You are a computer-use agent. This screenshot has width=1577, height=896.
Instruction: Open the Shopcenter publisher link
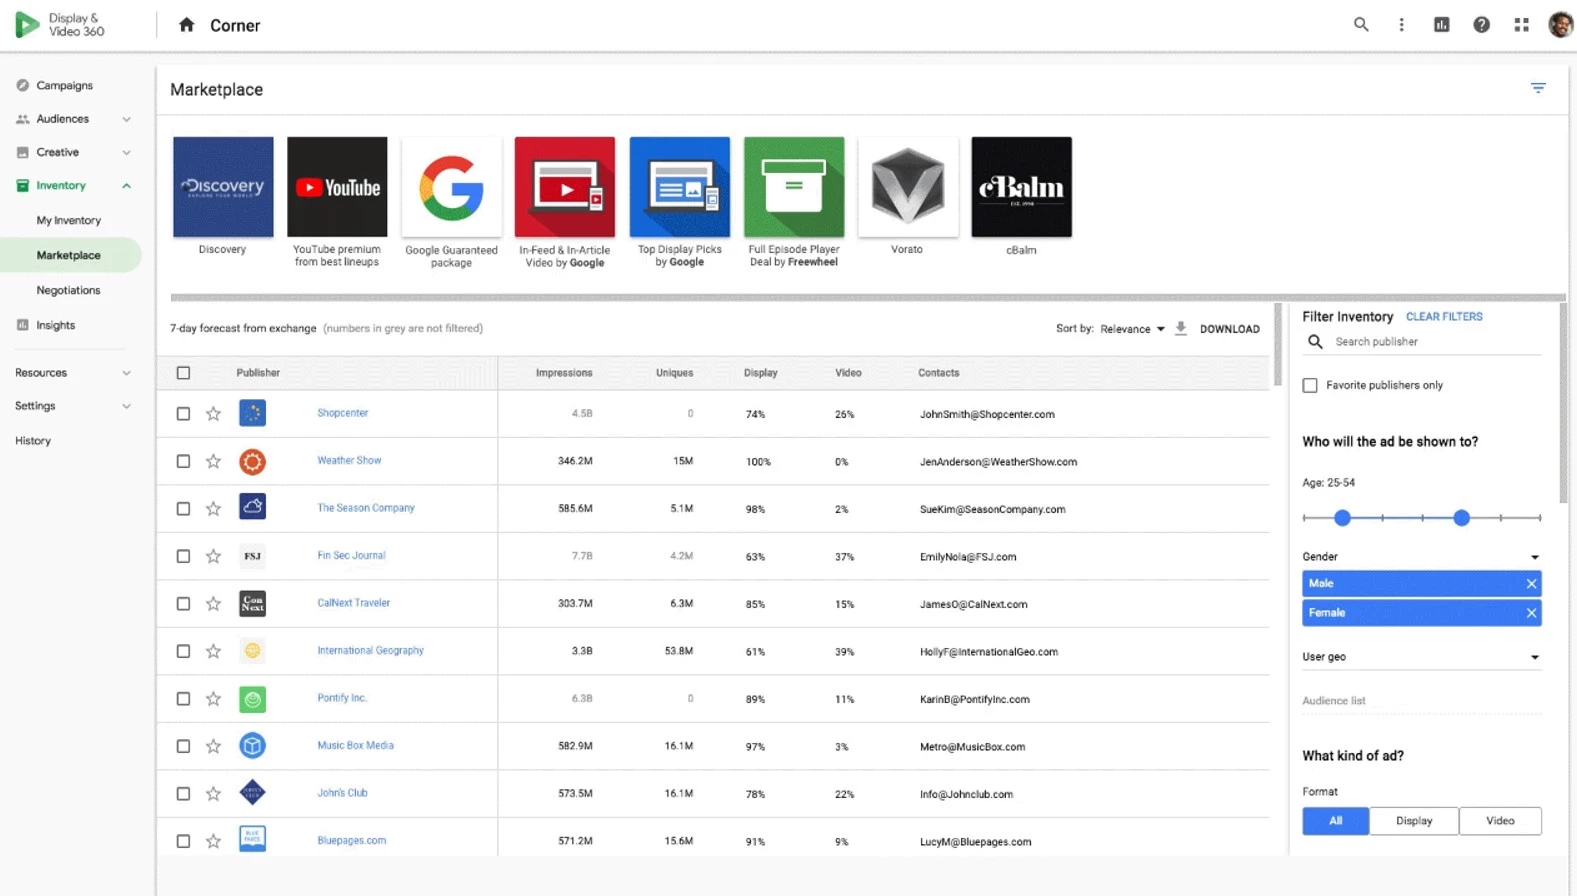click(x=342, y=412)
